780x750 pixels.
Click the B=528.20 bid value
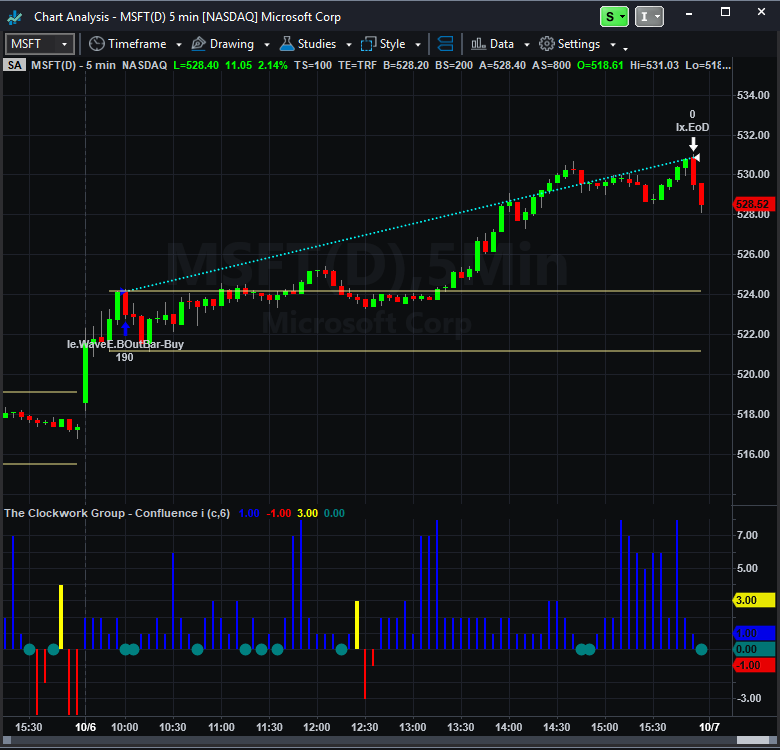tap(406, 65)
